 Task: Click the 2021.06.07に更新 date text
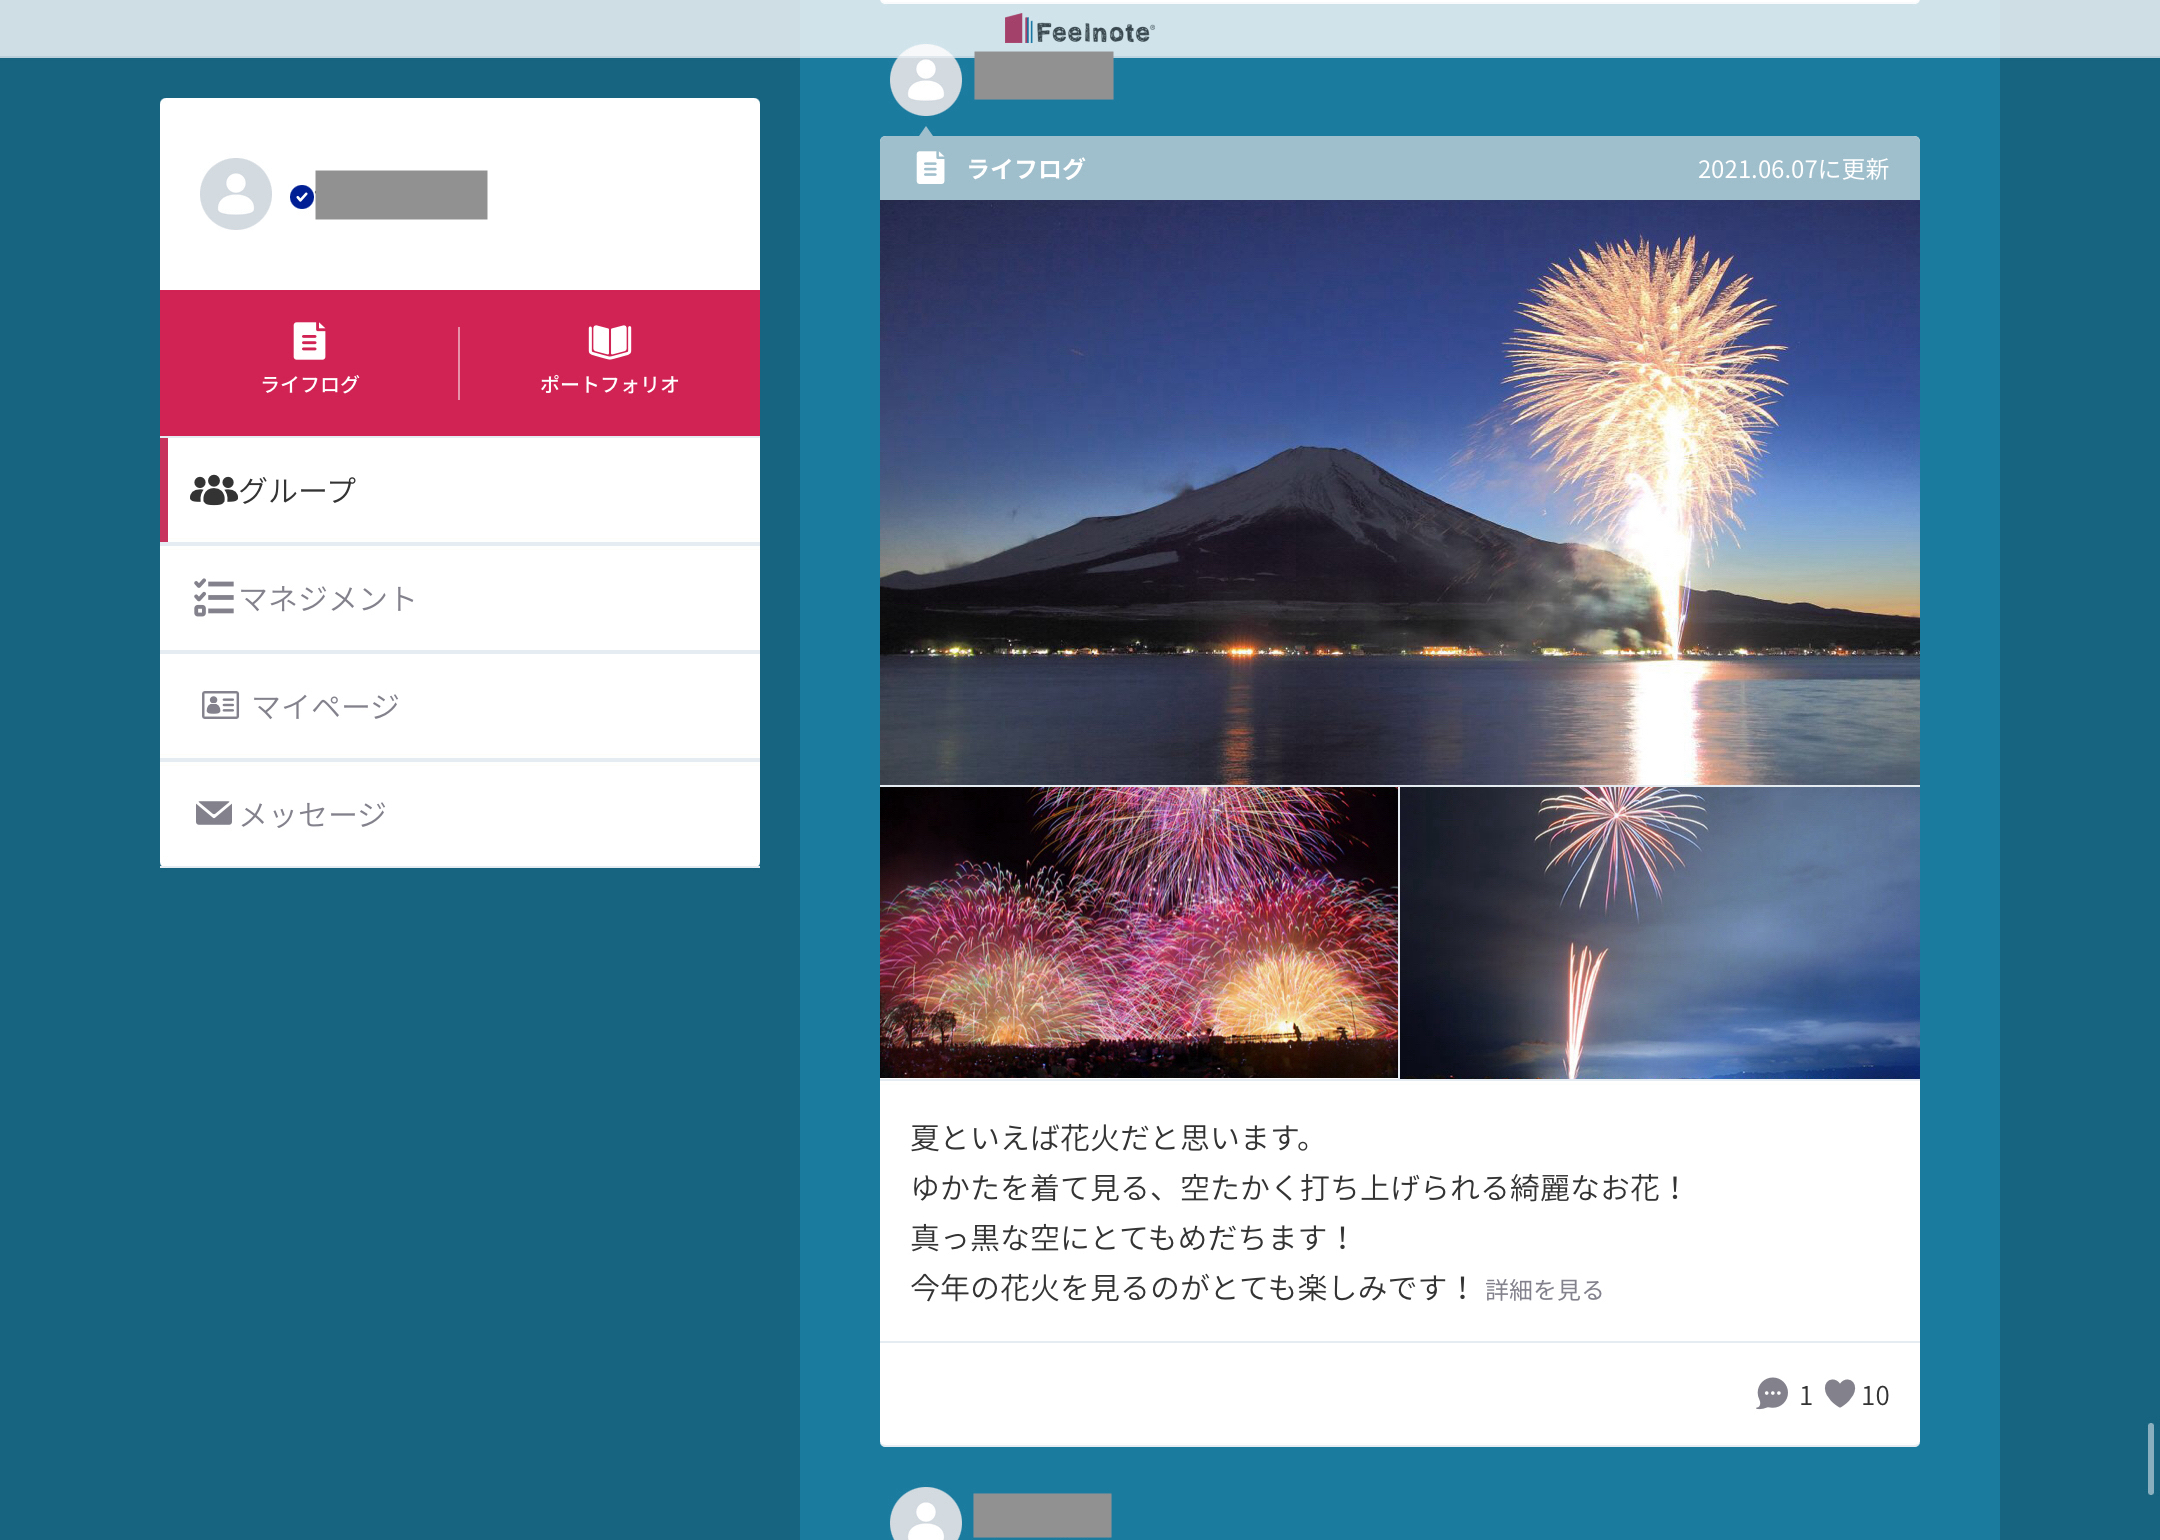tap(1793, 169)
